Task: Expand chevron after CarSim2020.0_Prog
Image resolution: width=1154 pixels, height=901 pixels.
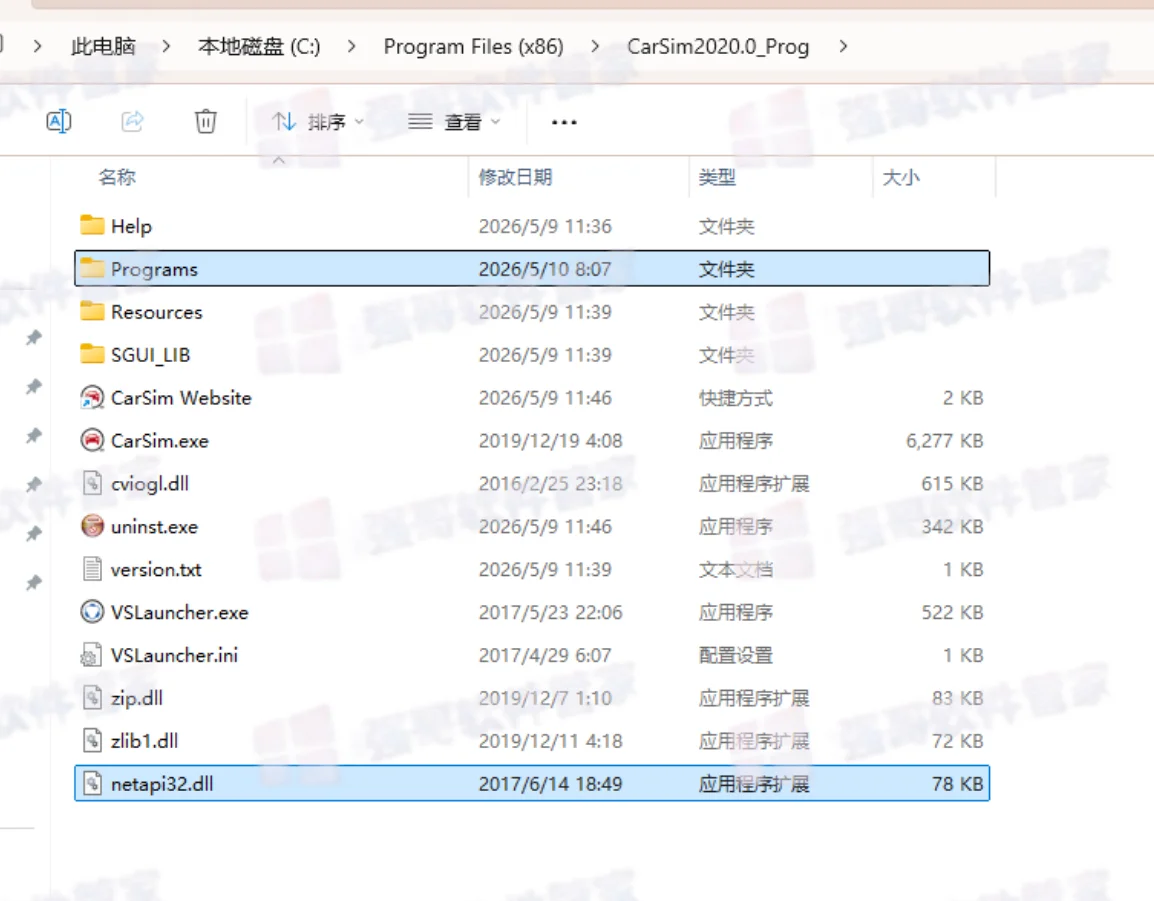Action: click(843, 46)
